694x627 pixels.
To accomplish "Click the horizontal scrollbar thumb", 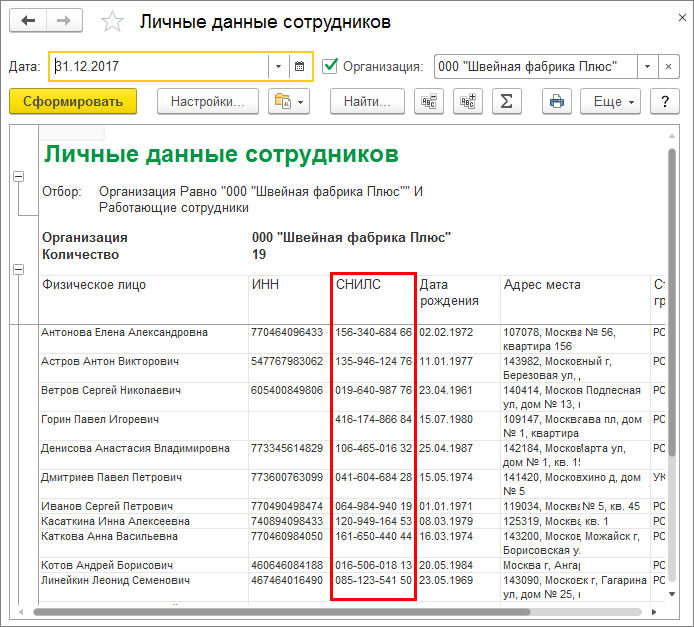I will (282, 612).
